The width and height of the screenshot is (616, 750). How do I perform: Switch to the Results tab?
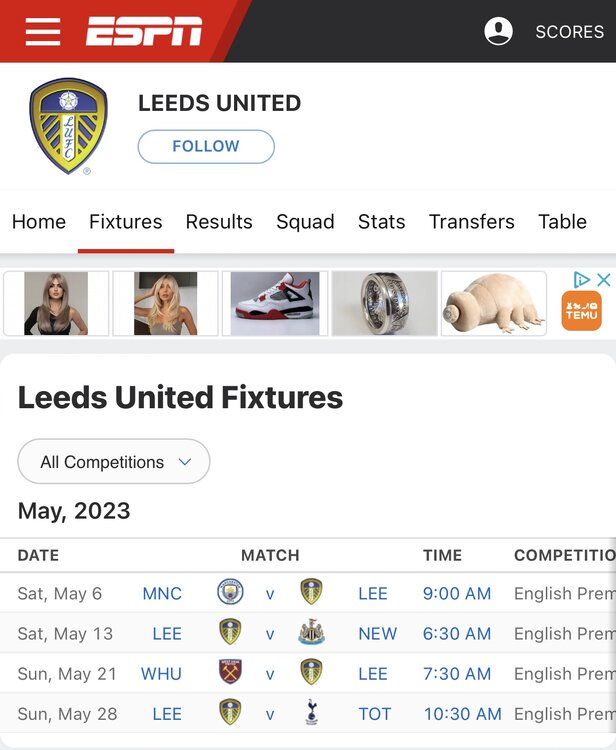point(219,222)
